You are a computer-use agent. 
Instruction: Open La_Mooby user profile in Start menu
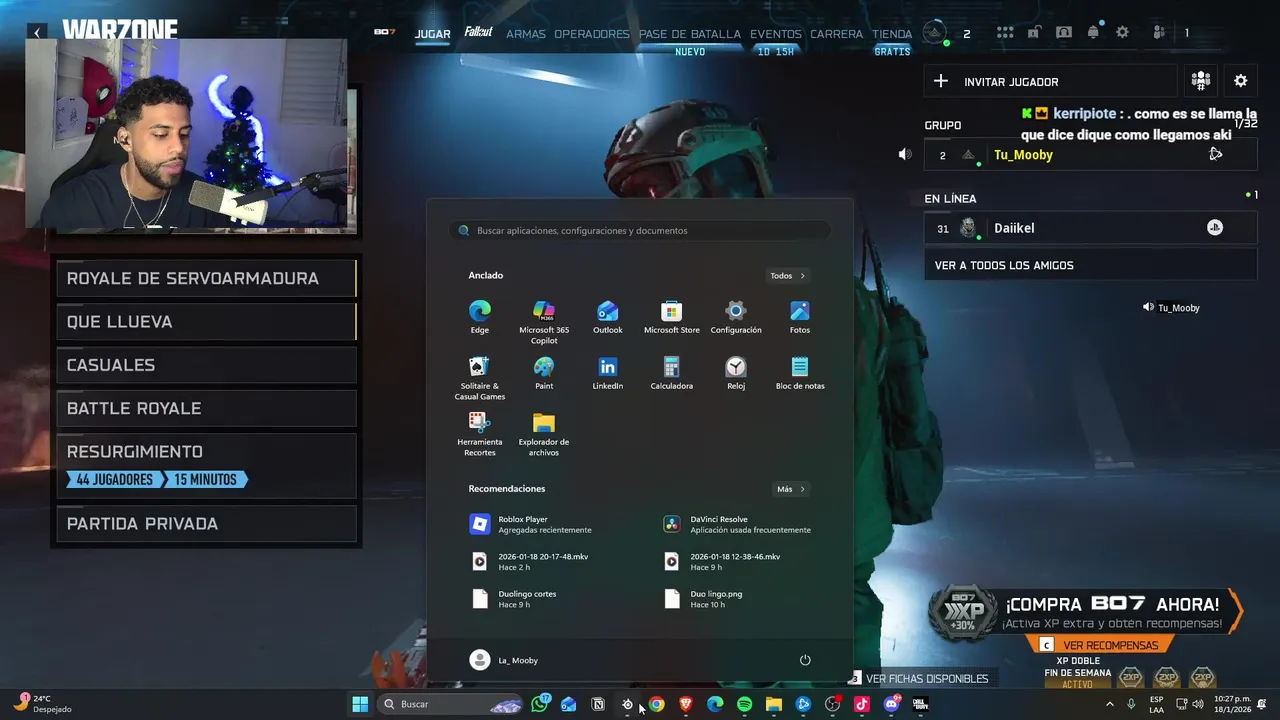point(504,660)
